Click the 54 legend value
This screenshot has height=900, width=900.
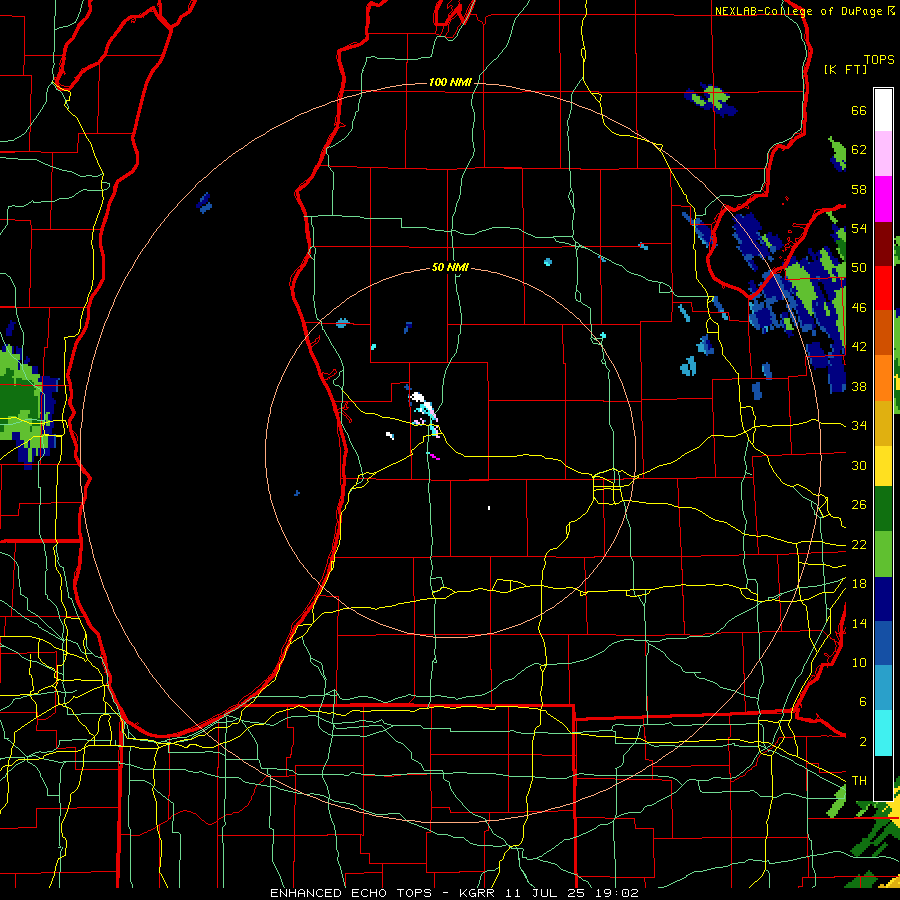859,228
